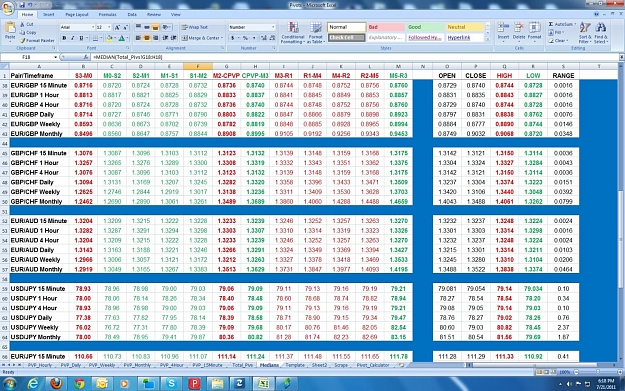625x391 pixels.
Task: Switch to the Formulas ribbon tab
Action: 108,14
